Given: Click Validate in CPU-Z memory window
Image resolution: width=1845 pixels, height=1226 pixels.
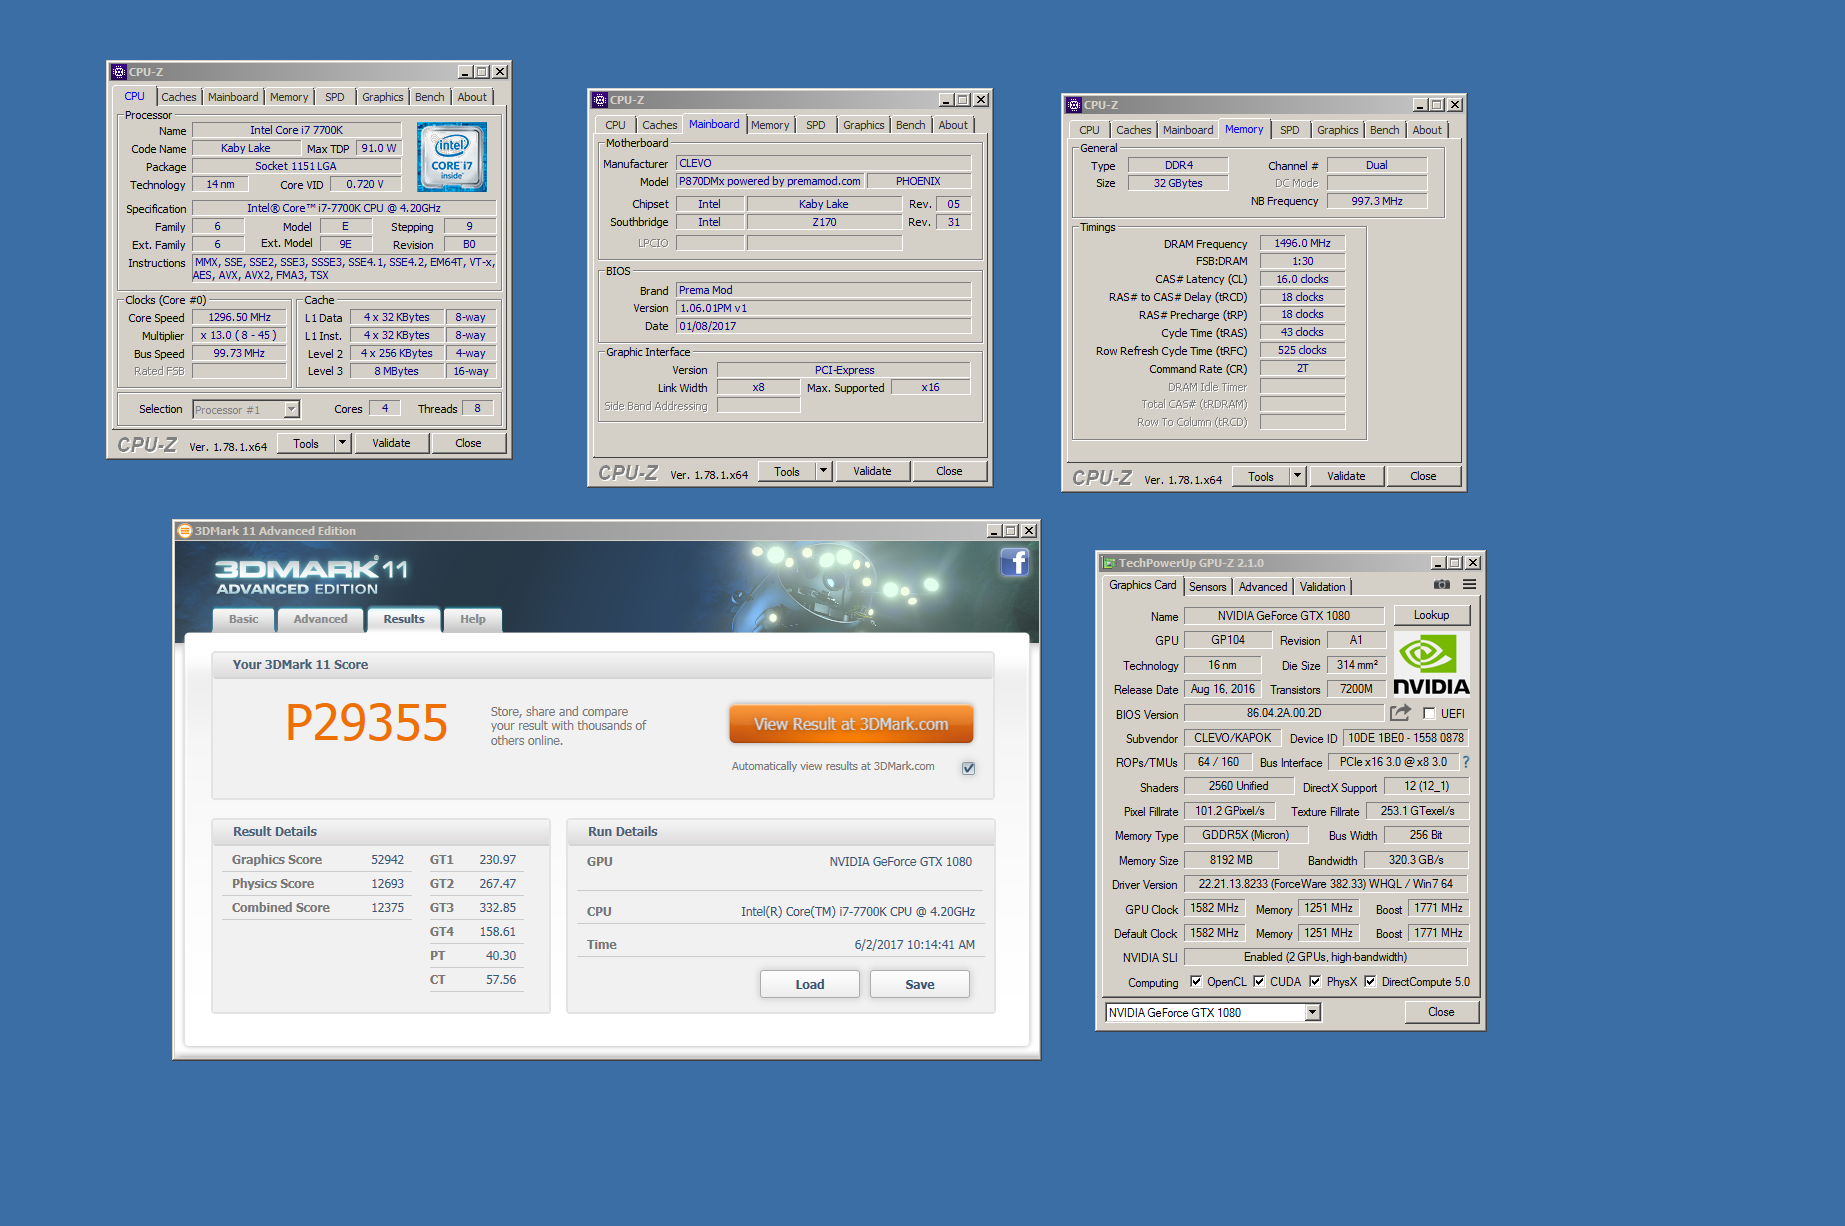Looking at the screenshot, I should point(1346,476).
